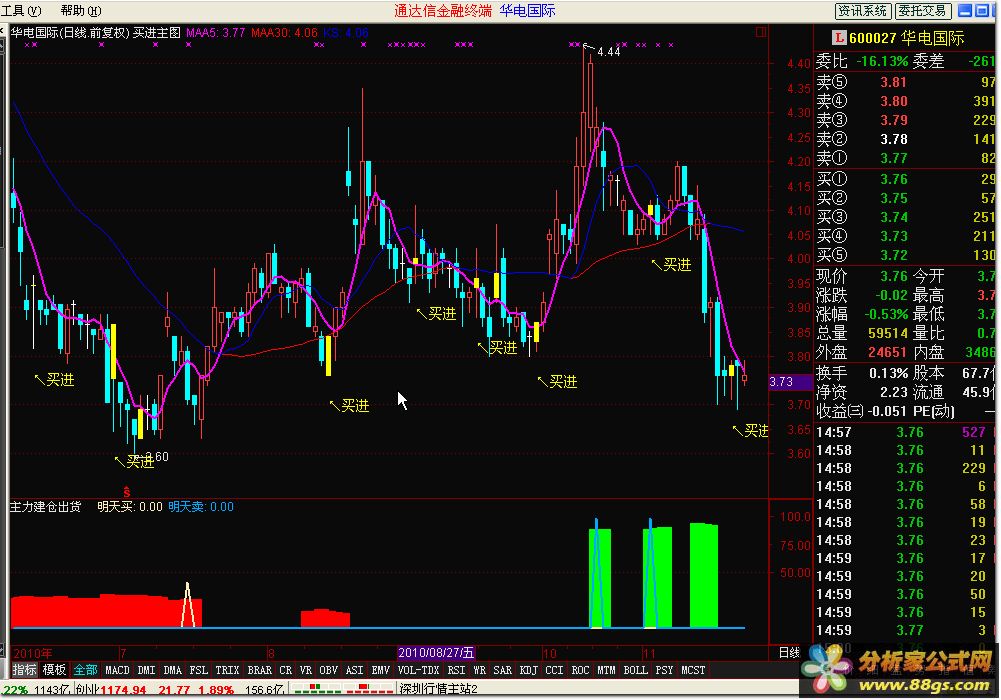Select the FSL indicator tab

(199, 670)
